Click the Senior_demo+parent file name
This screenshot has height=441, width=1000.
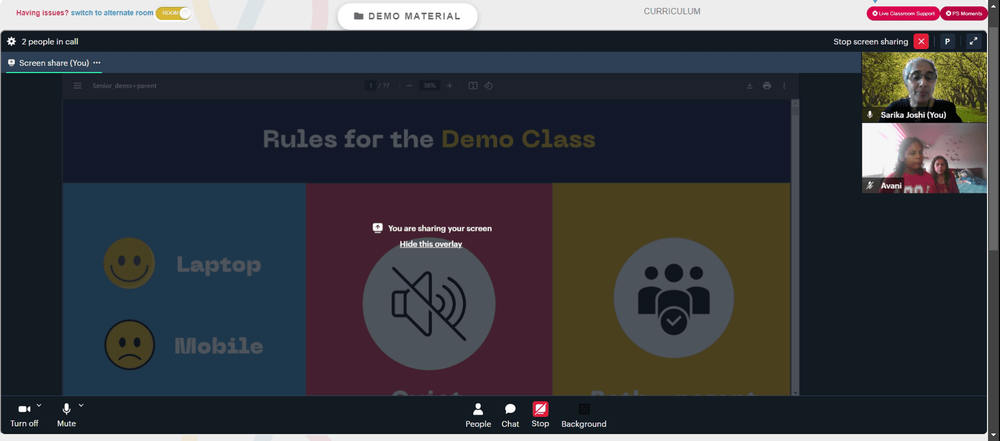coord(124,86)
